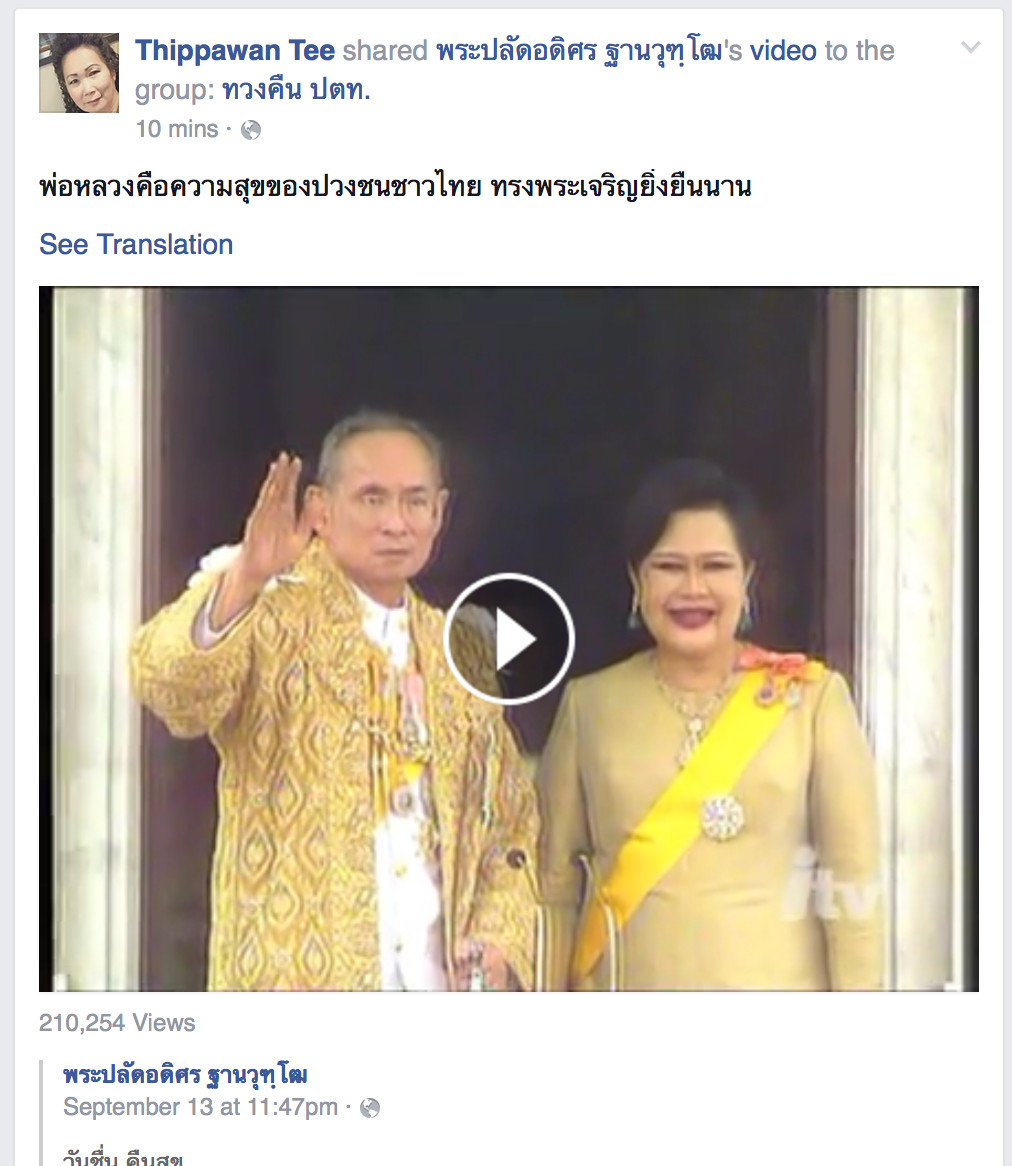This screenshot has width=1012, height=1166.
Task: Click the 210,254 Views count
Action: (117, 1022)
